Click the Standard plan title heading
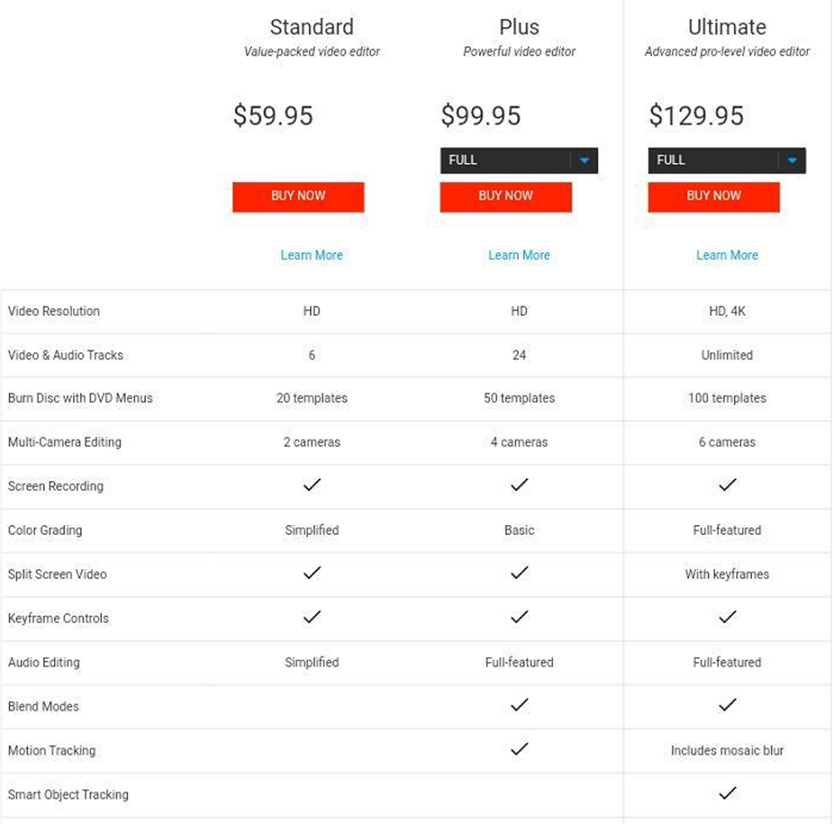Viewport: 834px width, 824px height. (312, 27)
